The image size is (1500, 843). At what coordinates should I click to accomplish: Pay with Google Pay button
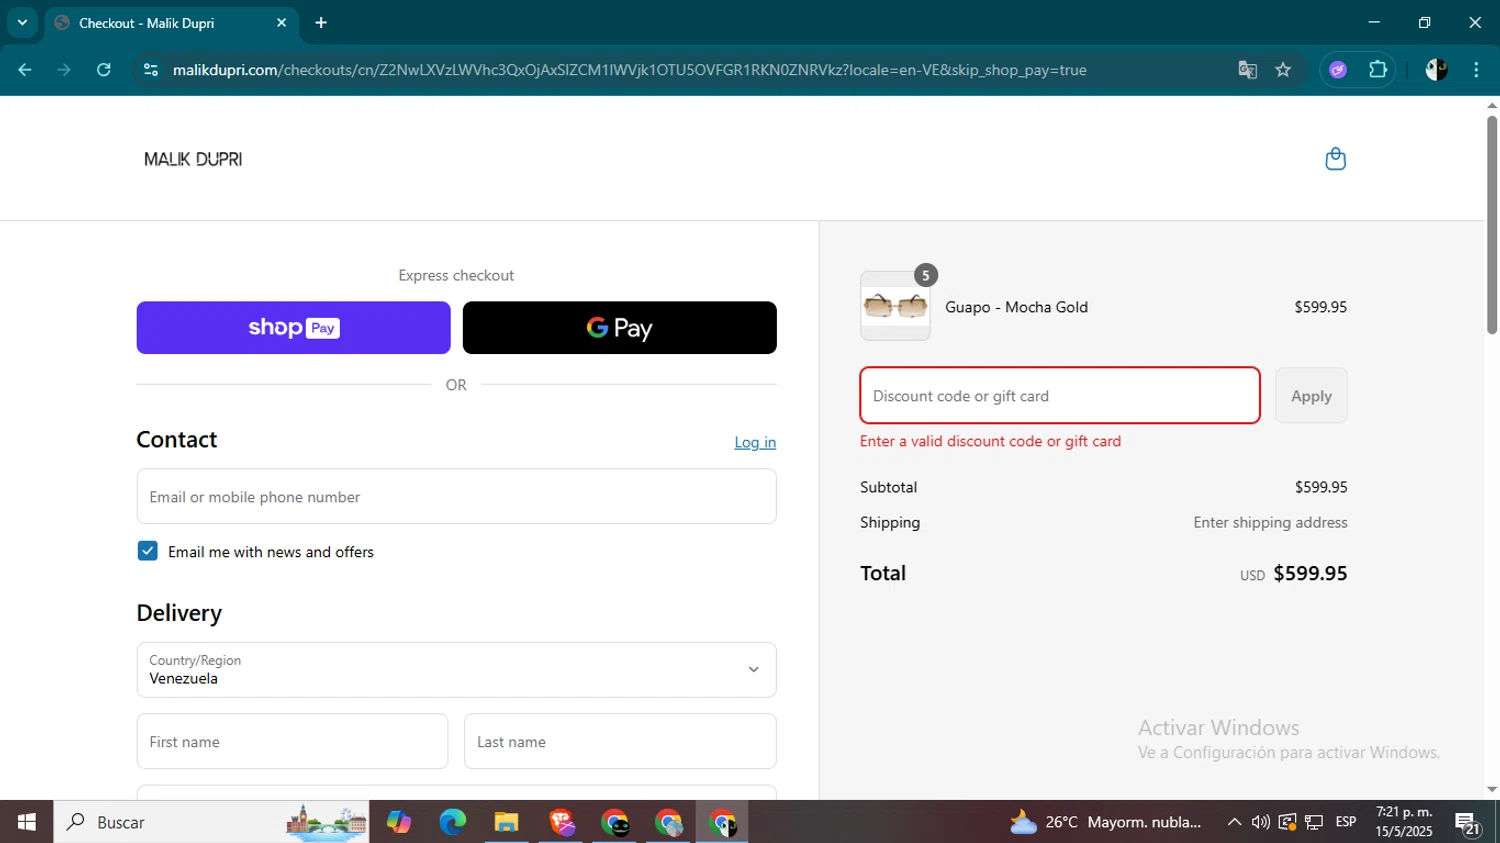pos(619,328)
